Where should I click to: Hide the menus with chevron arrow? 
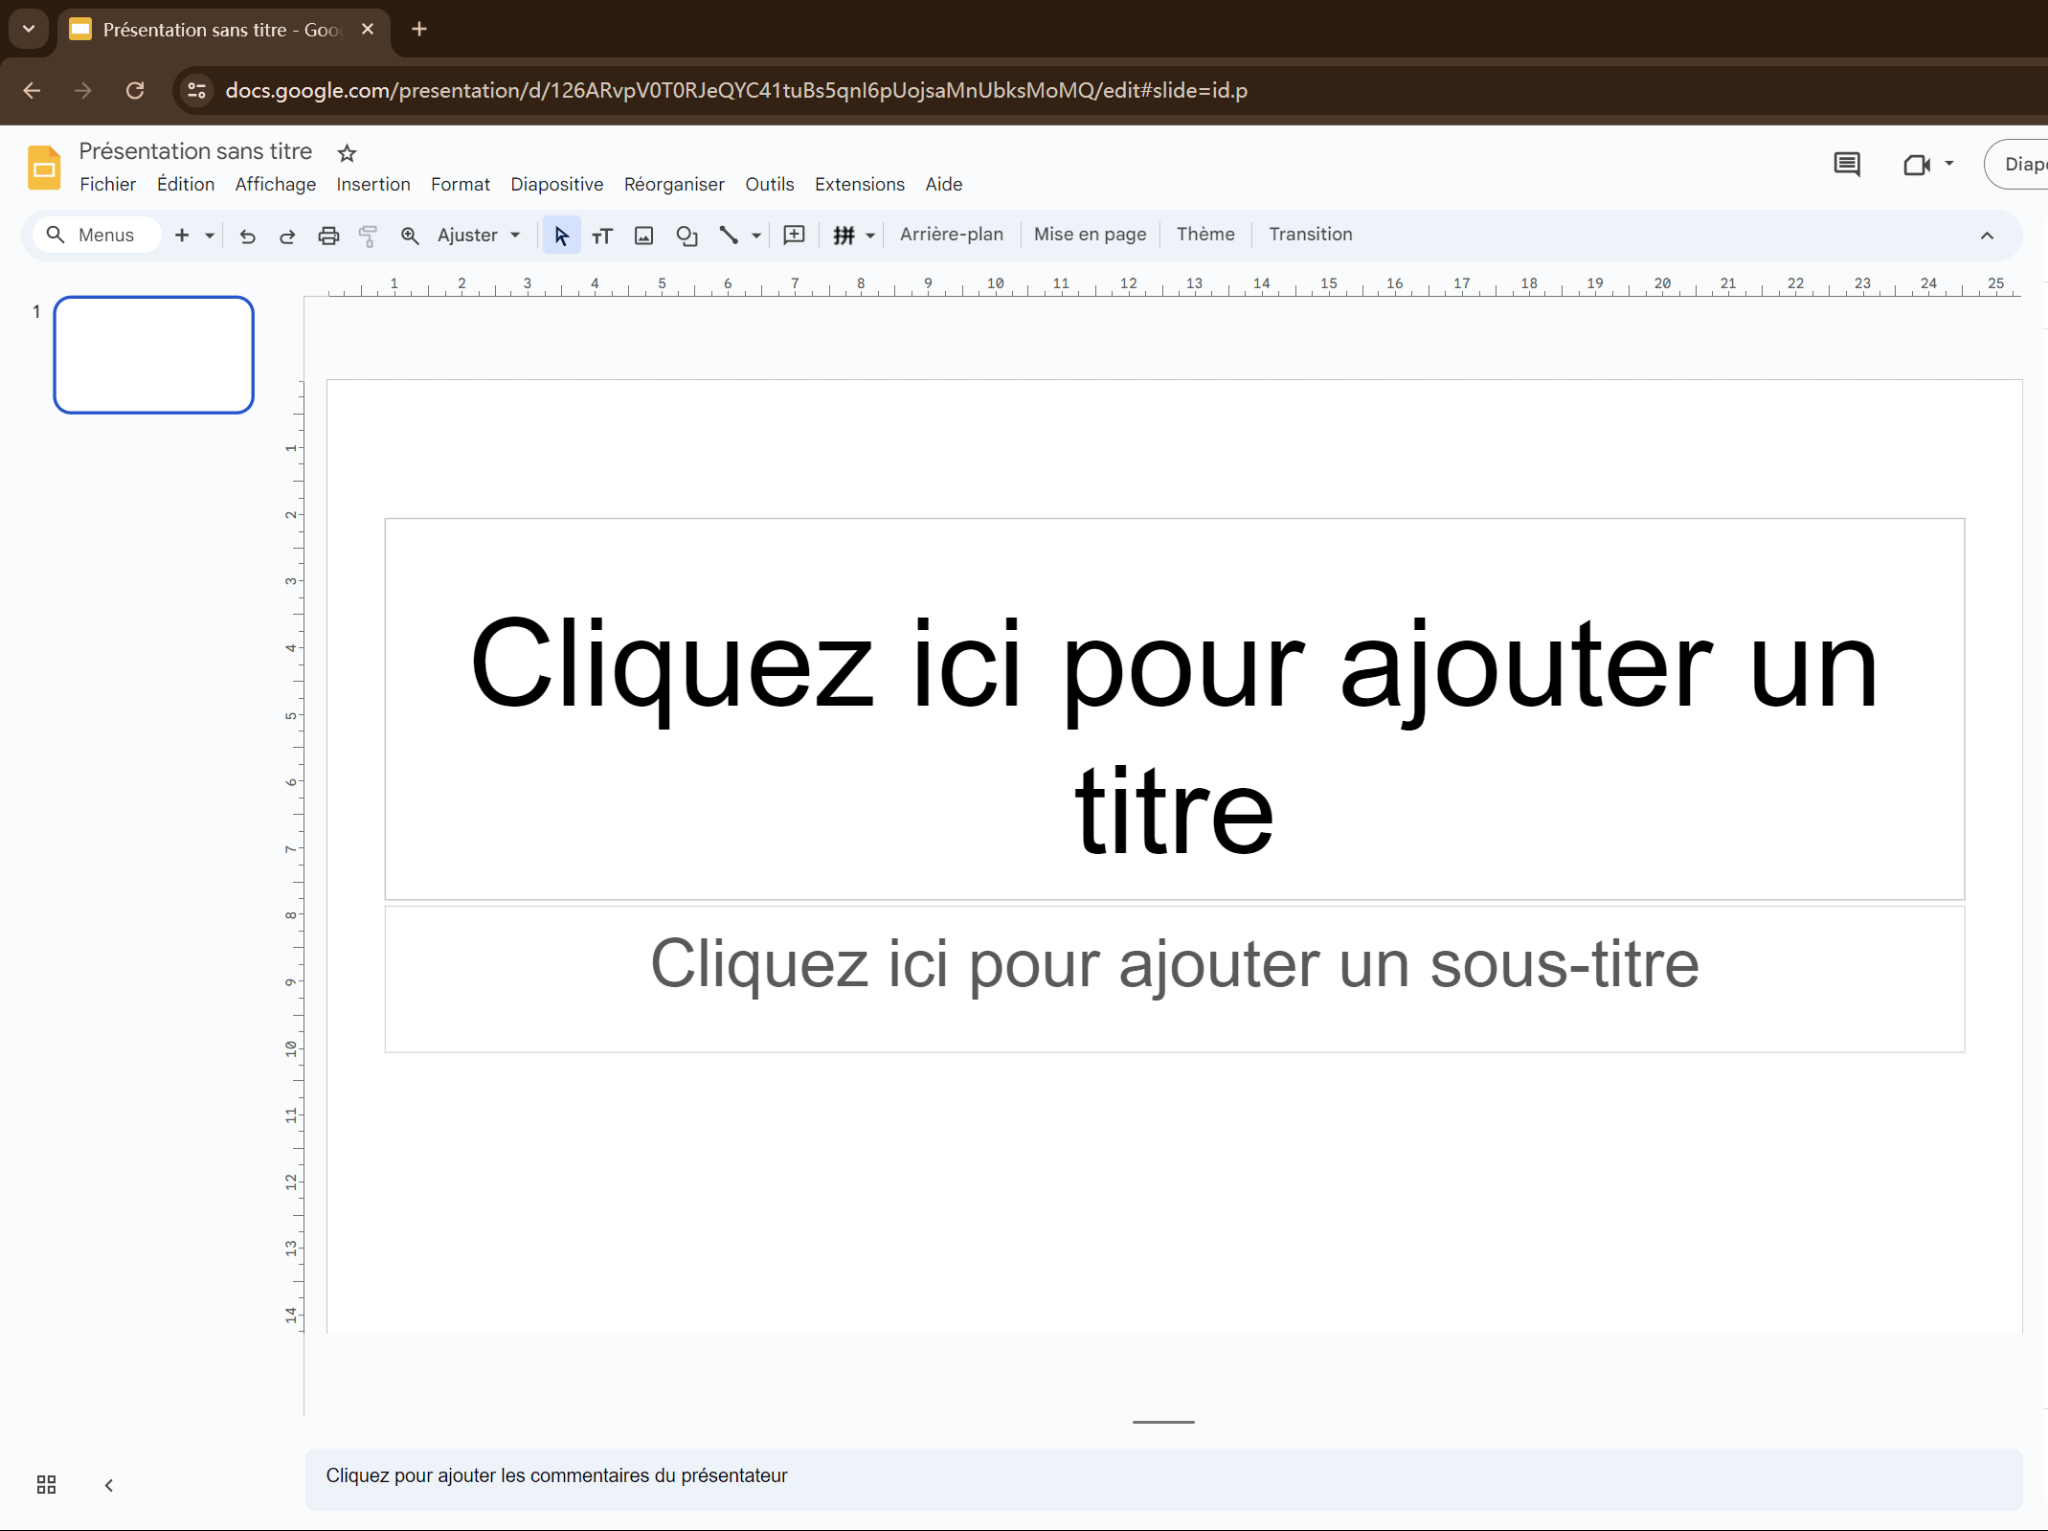click(x=1987, y=236)
